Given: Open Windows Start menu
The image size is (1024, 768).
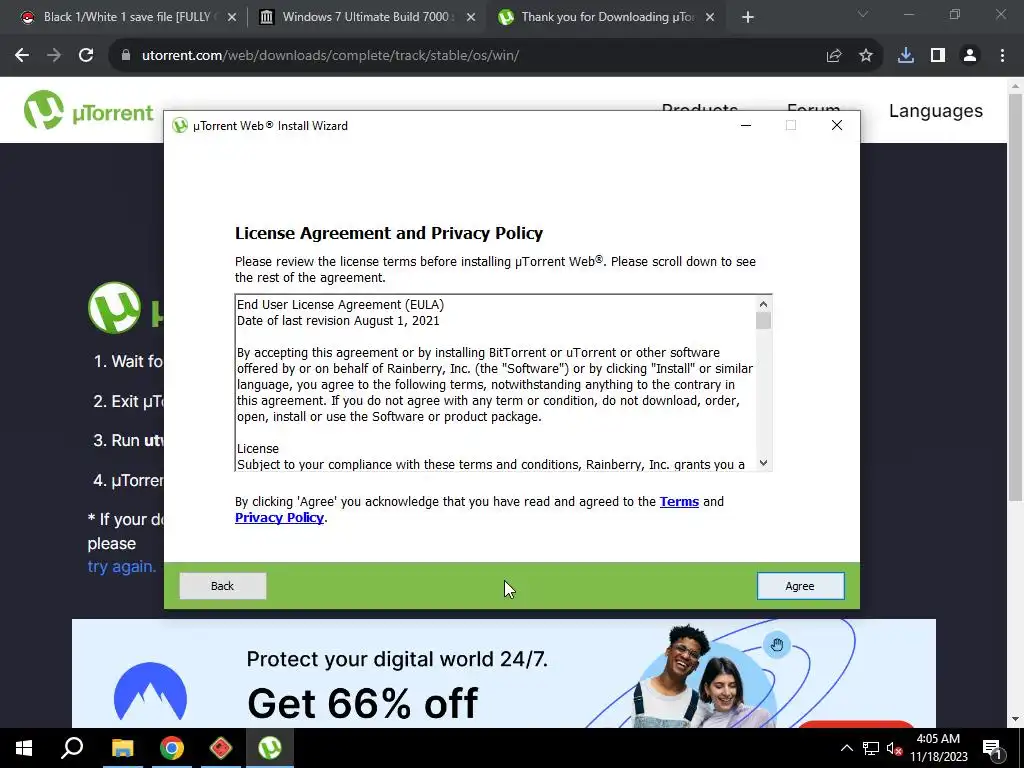Looking at the screenshot, I should point(24,748).
